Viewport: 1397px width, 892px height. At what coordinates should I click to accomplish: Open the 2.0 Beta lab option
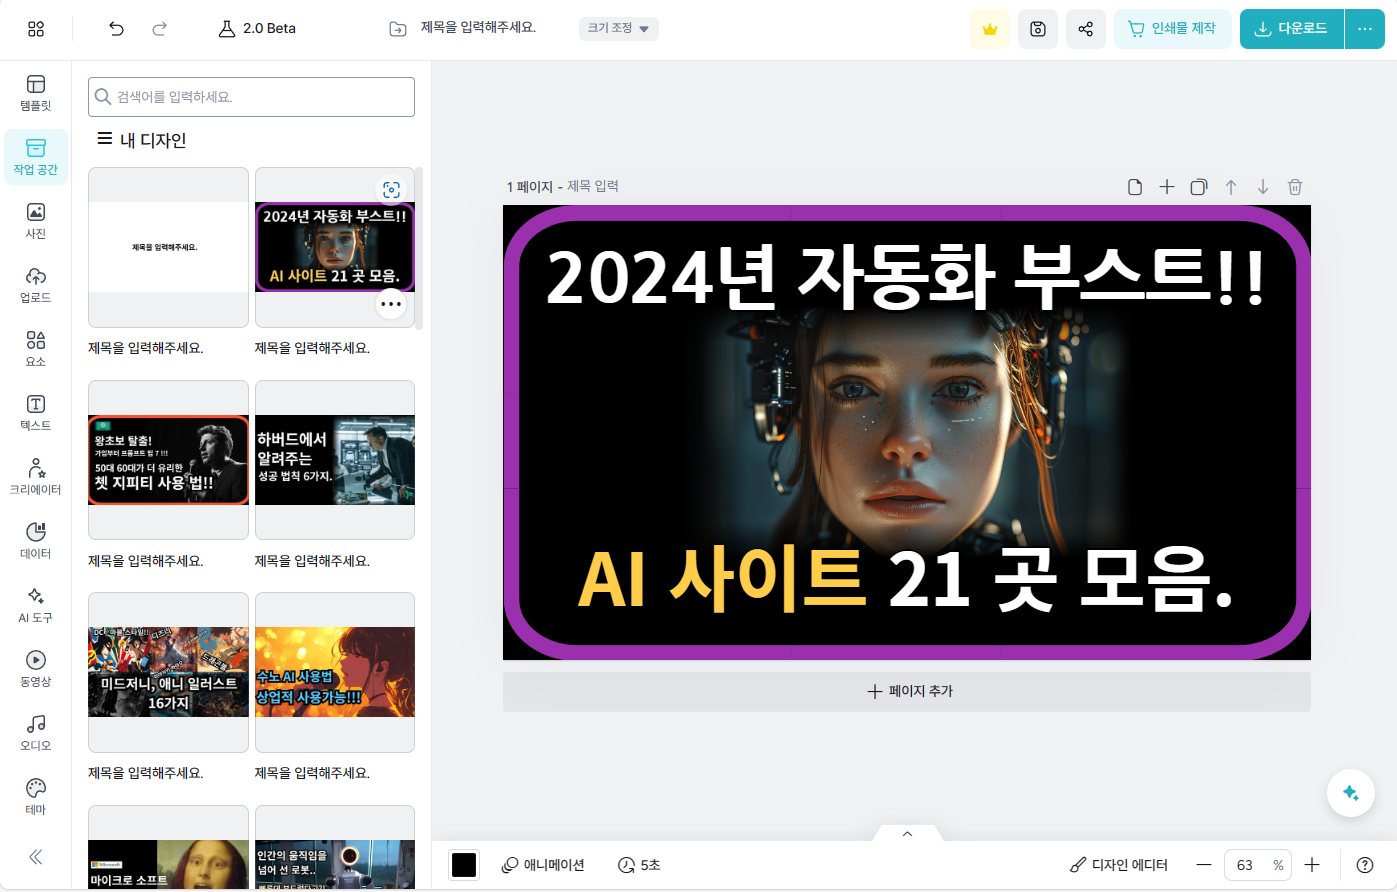257,29
